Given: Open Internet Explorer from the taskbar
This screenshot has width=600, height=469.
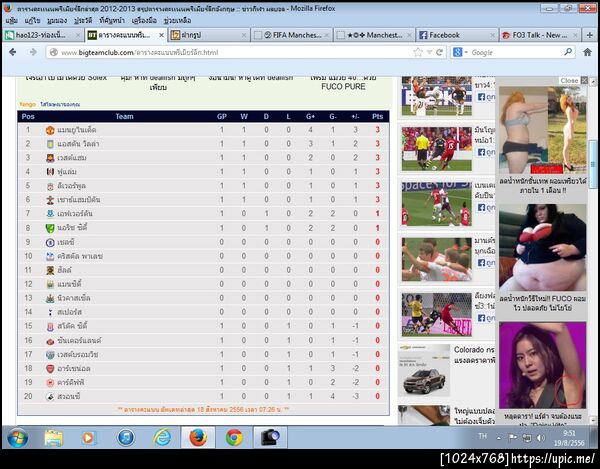Looking at the screenshot, I should point(162,437).
